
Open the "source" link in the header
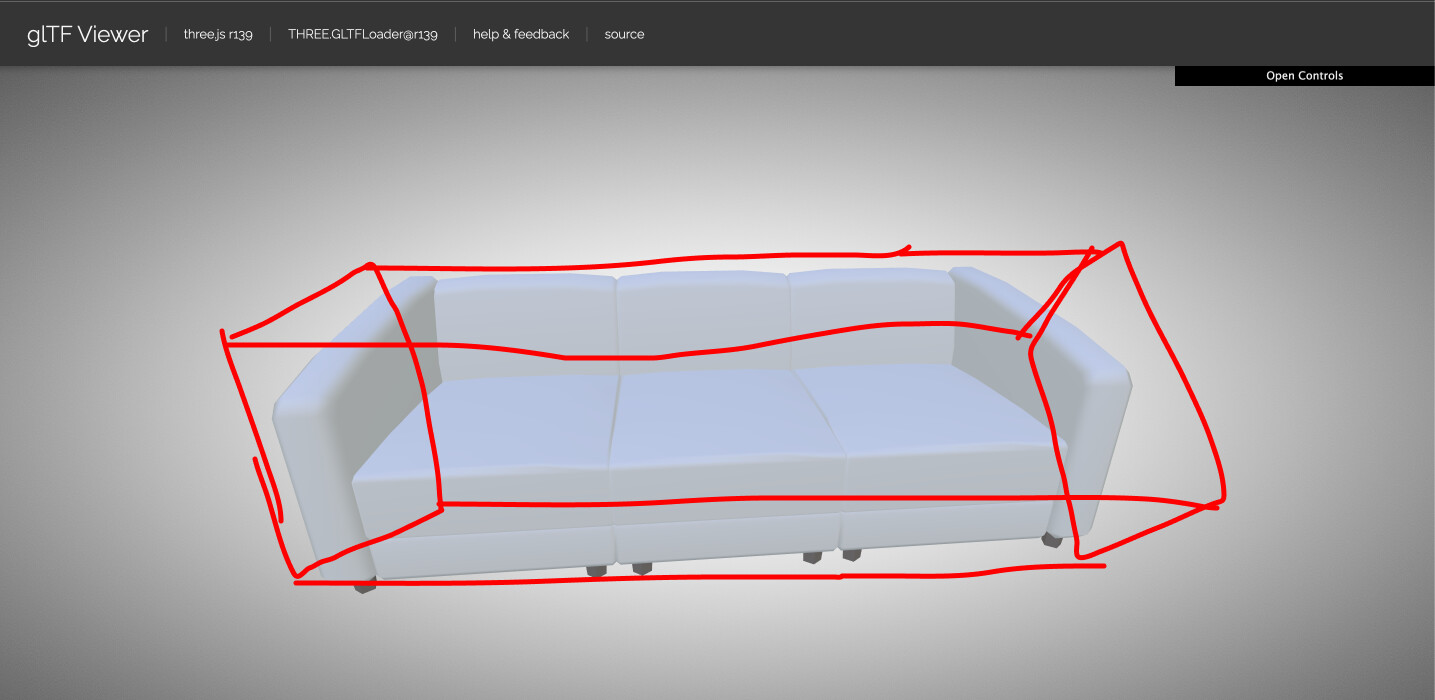[x=624, y=34]
